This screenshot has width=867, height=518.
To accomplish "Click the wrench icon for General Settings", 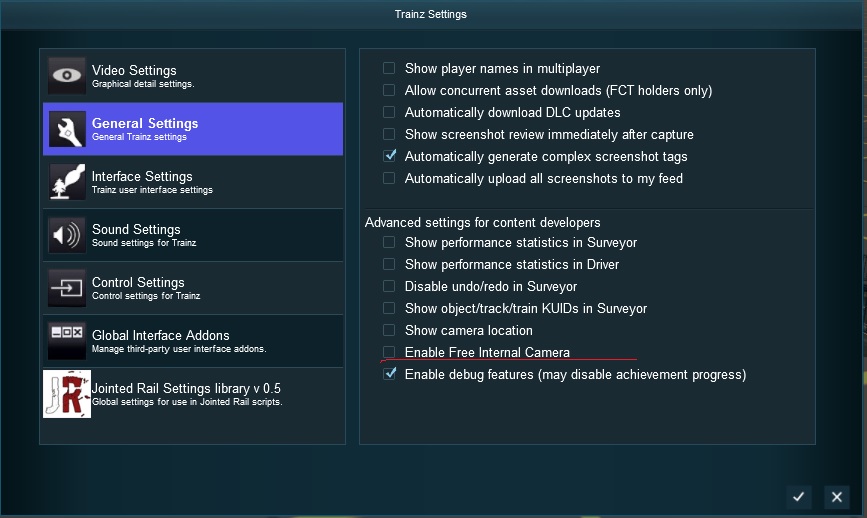I will pyautogui.click(x=67, y=129).
